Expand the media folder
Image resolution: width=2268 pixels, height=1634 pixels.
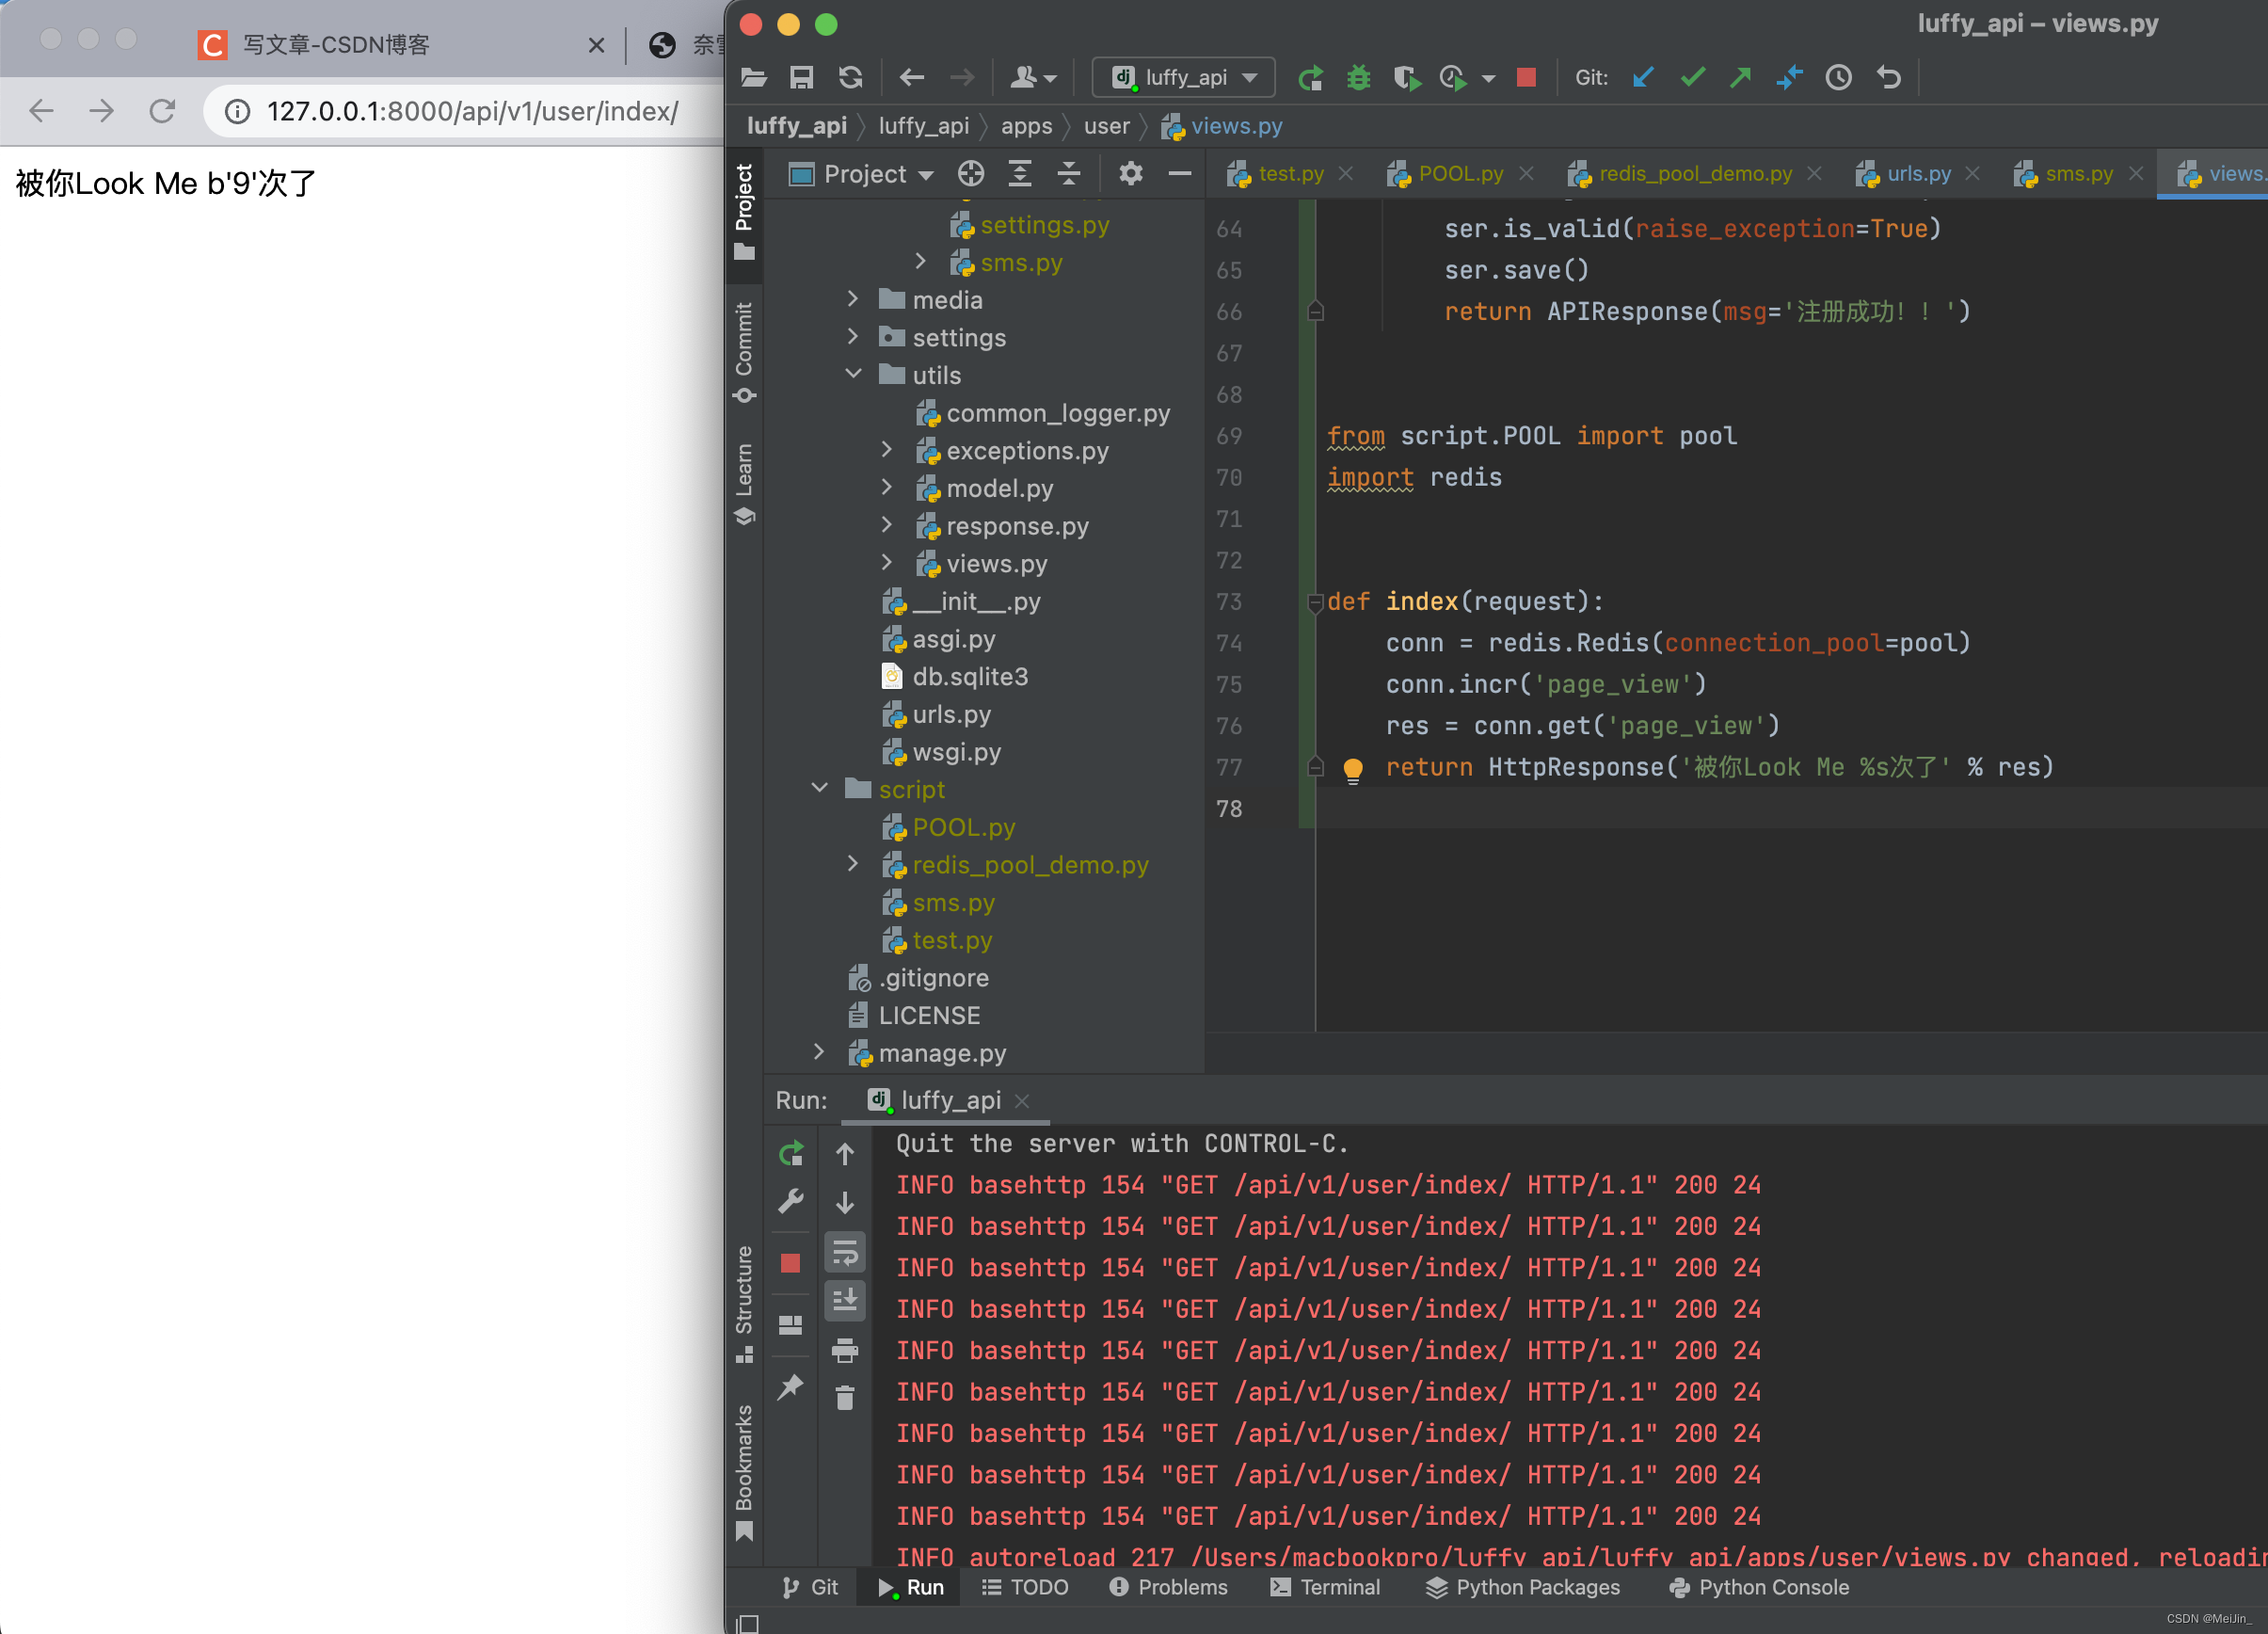coord(853,299)
